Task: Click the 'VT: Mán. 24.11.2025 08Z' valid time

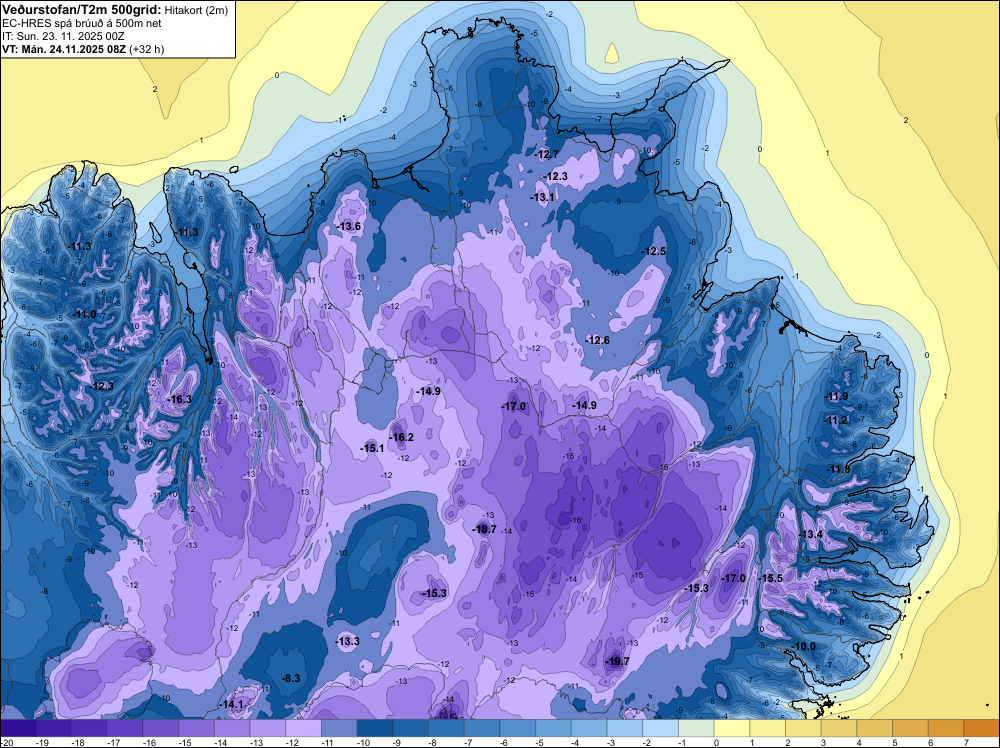Action: click(64, 49)
